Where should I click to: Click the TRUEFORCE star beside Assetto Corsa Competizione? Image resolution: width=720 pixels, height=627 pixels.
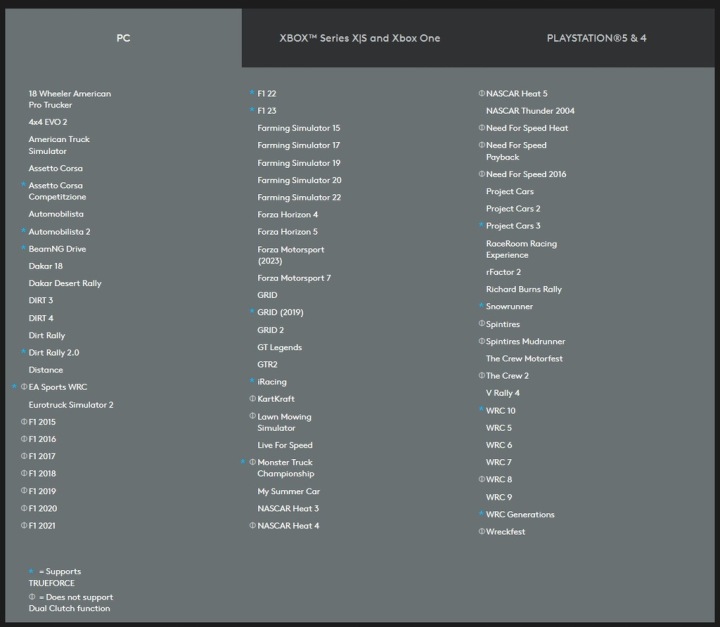click(x=23, y=185)
